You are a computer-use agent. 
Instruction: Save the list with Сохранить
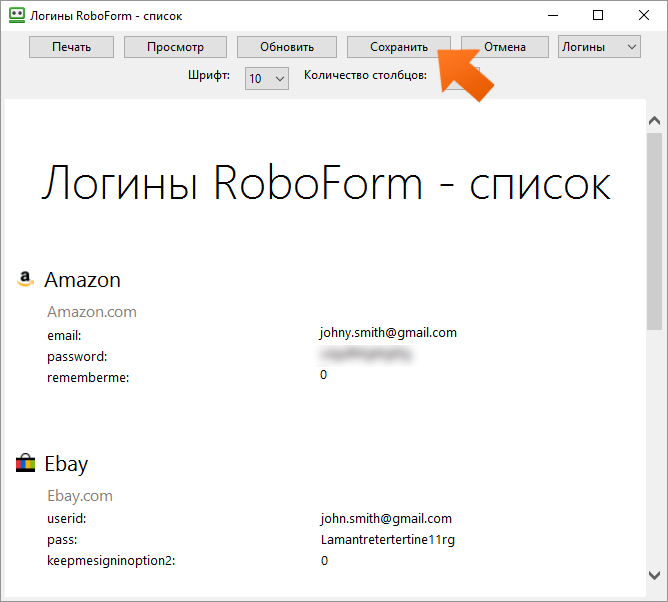(x=399, y=47)
